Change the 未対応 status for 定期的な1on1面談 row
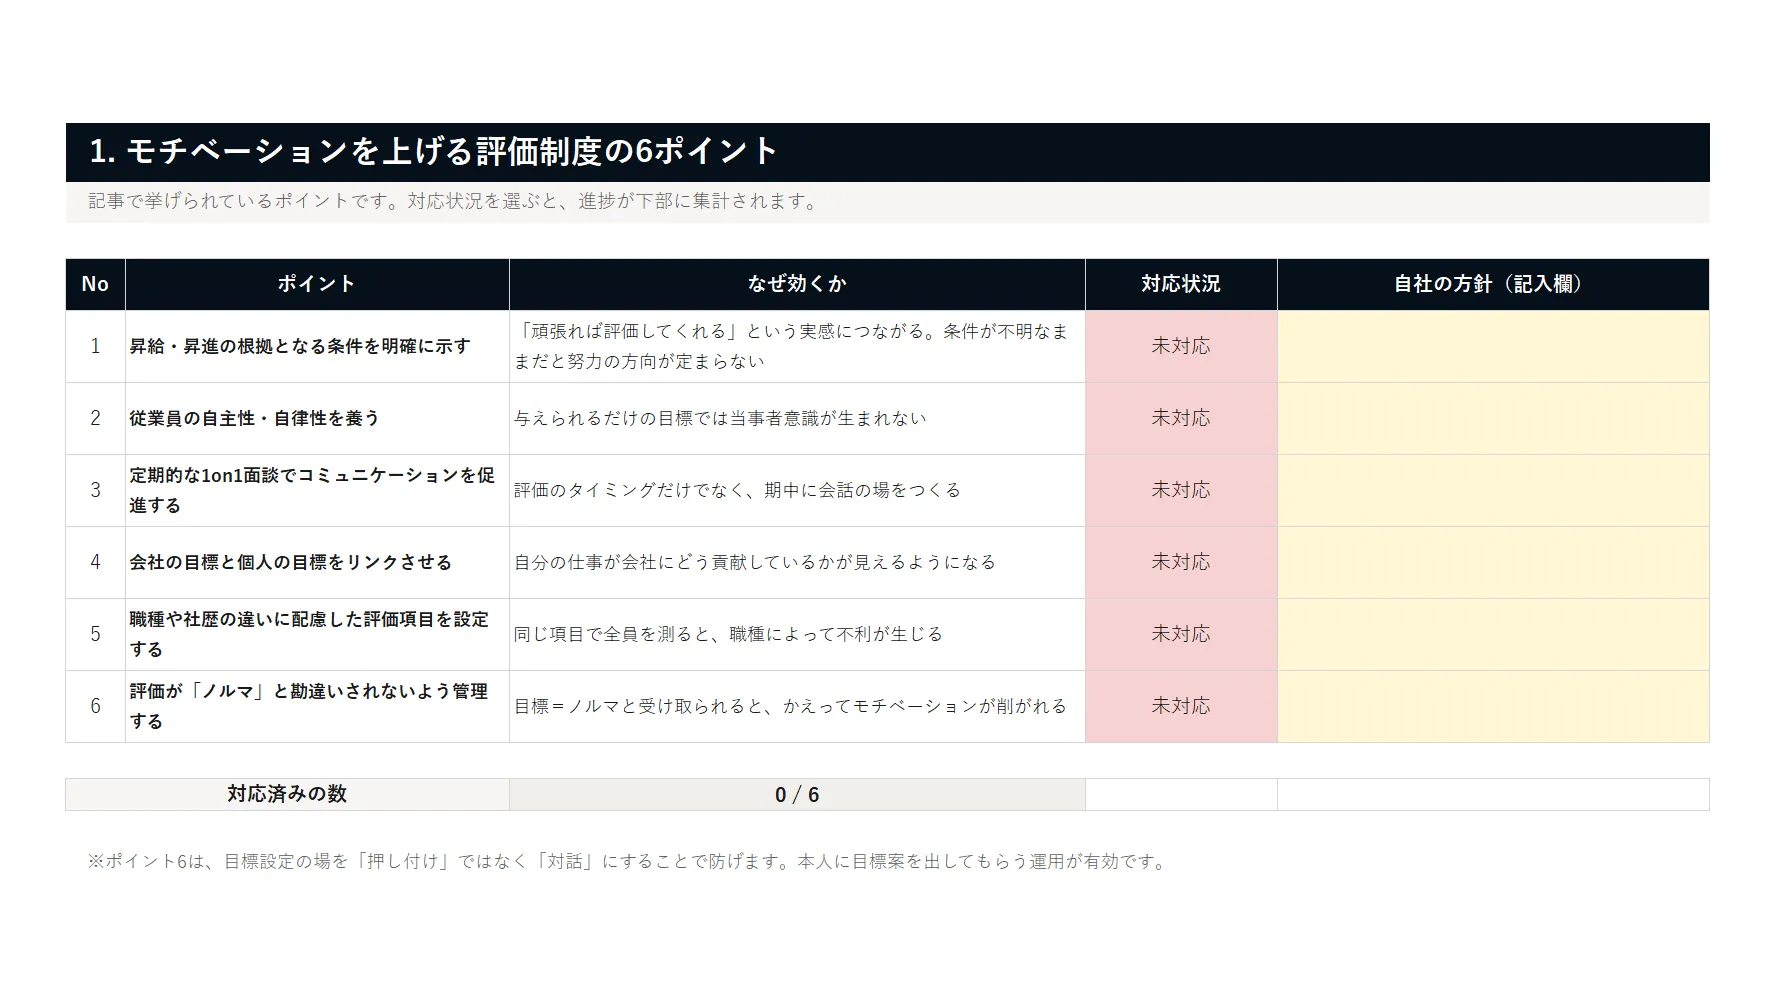The image size is (1776, 999). coord(1181,490)
